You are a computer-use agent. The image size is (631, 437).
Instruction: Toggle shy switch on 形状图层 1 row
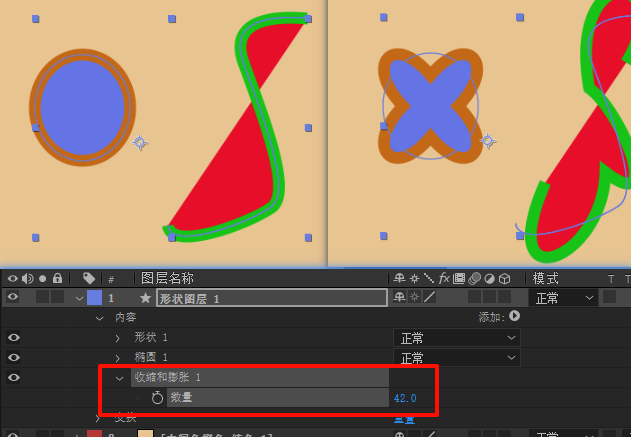tap(399, 297)
